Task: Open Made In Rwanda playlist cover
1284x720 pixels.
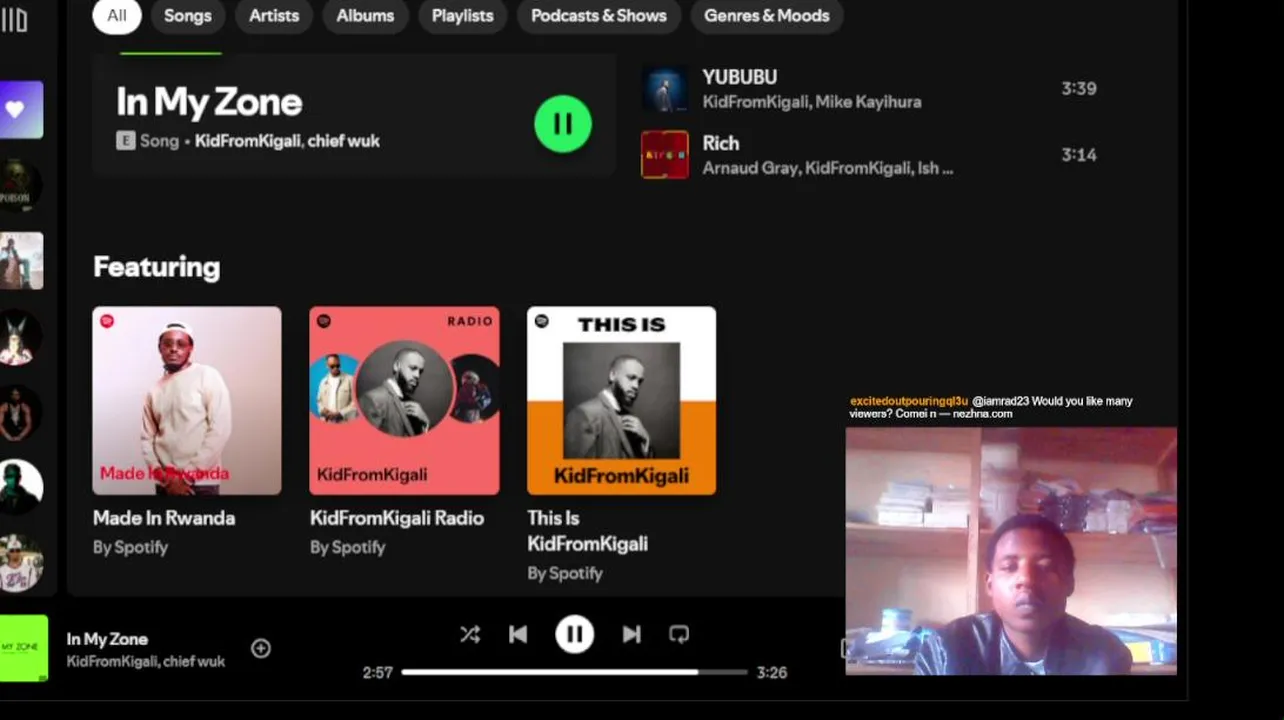Action: click(x=187, y=401)
